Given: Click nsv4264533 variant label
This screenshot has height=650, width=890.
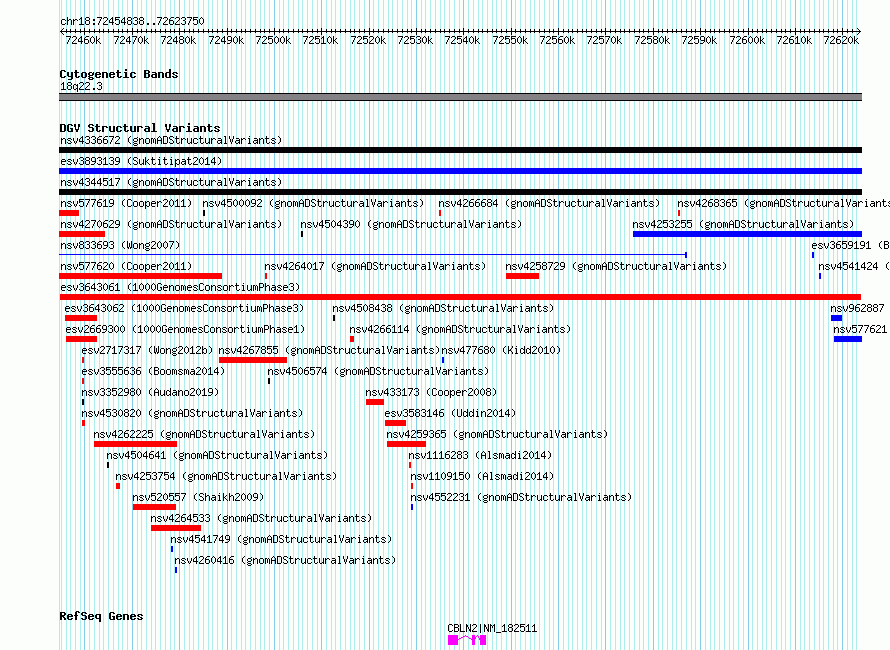Looking at the screenshot, I should tap(261, 518).
